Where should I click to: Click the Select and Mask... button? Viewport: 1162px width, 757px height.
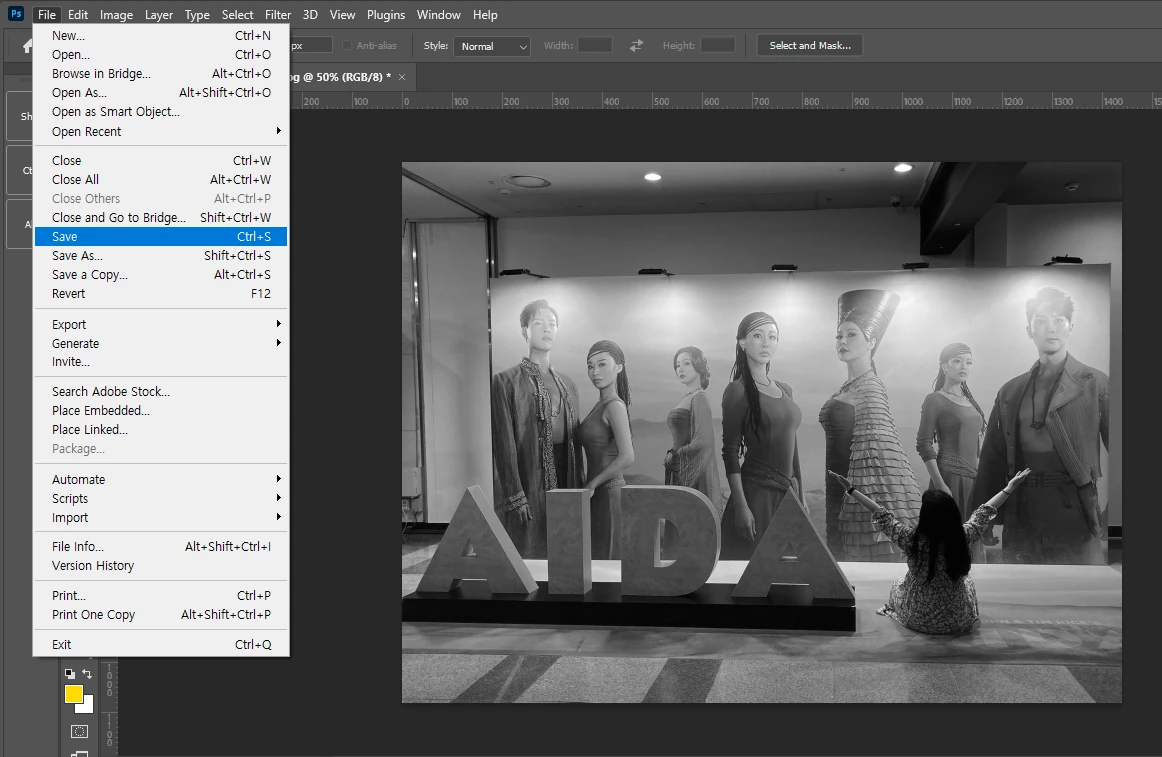tap(810, 45)
